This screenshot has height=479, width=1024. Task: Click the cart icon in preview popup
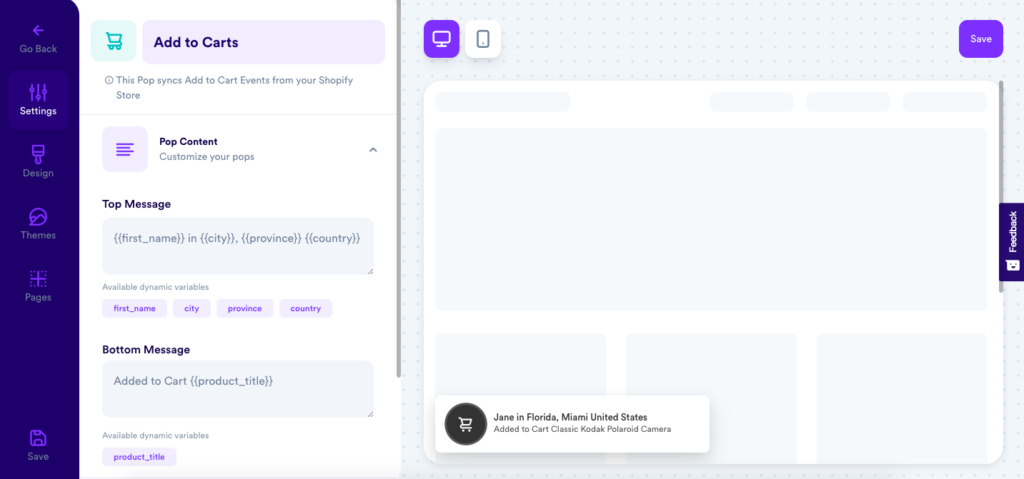tap(466, 424)
